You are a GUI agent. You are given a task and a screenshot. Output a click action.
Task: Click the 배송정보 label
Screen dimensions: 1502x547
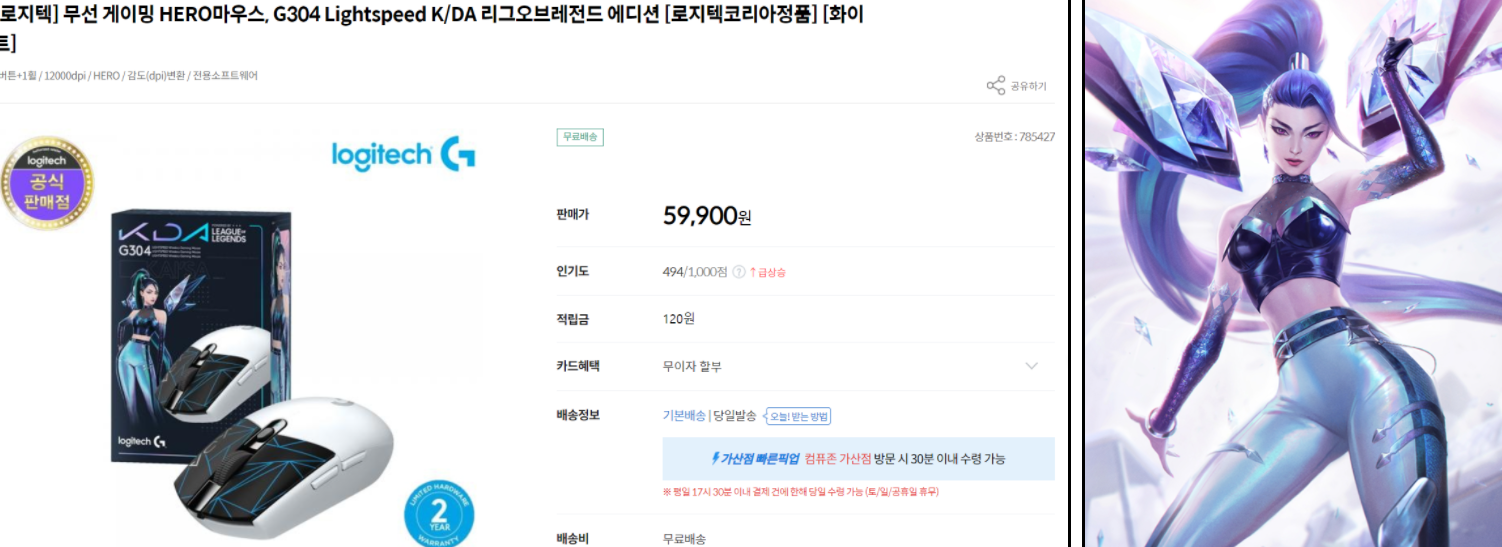point(578,415)
